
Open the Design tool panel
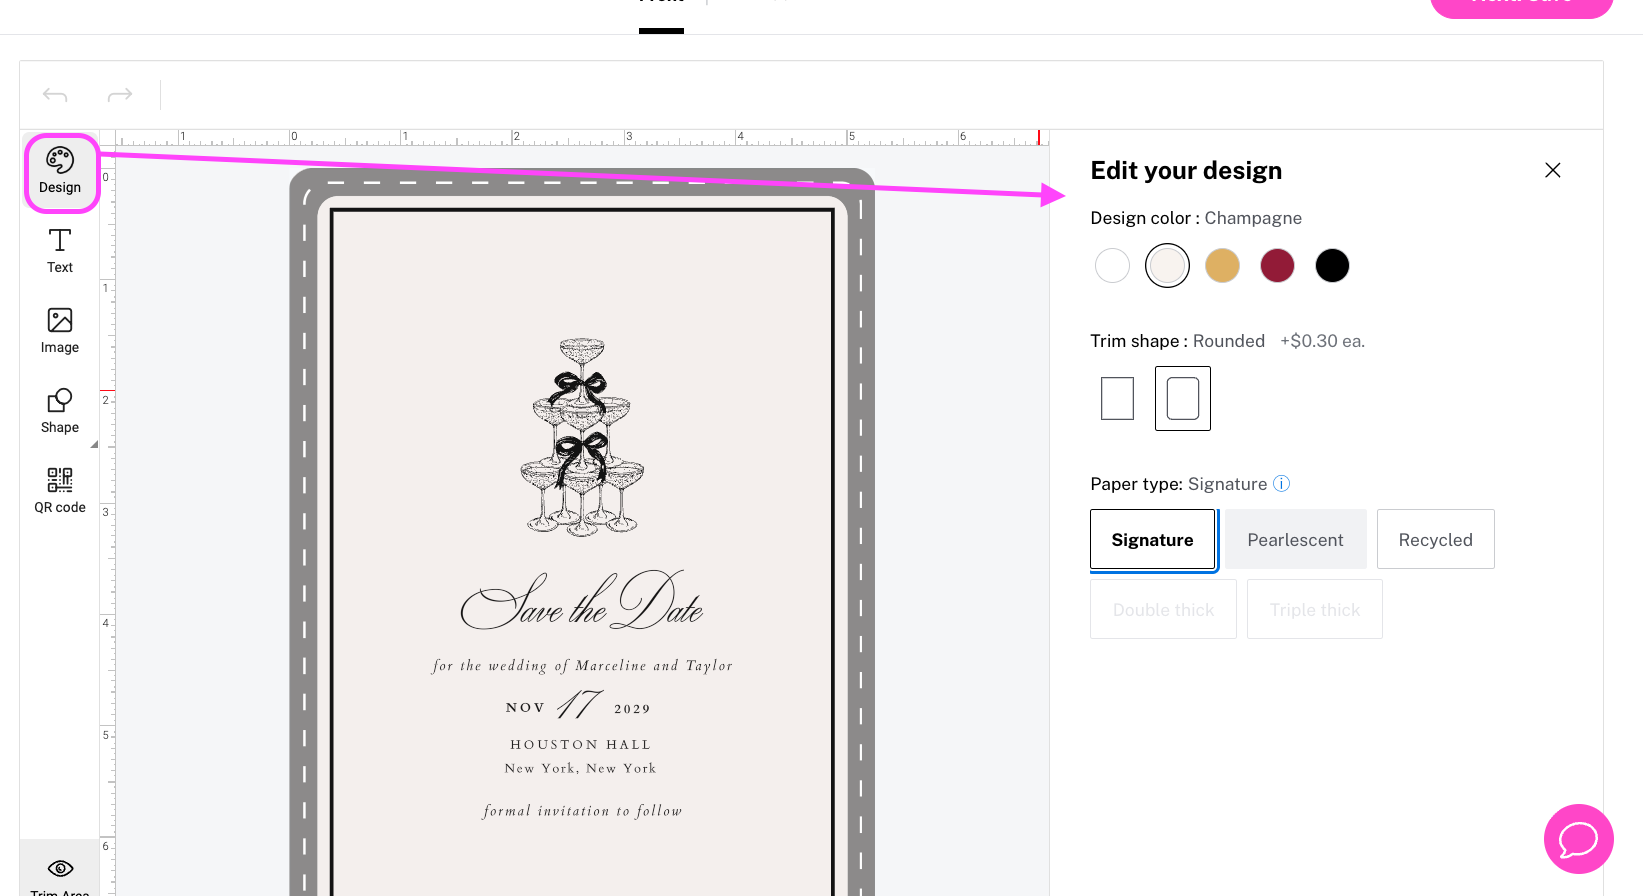60,172
